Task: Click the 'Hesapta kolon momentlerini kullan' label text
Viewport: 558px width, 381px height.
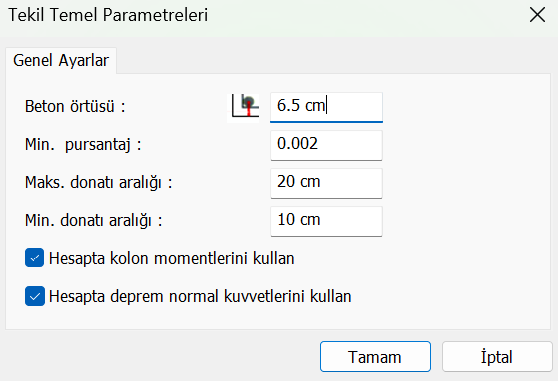Action: point(172,259)
